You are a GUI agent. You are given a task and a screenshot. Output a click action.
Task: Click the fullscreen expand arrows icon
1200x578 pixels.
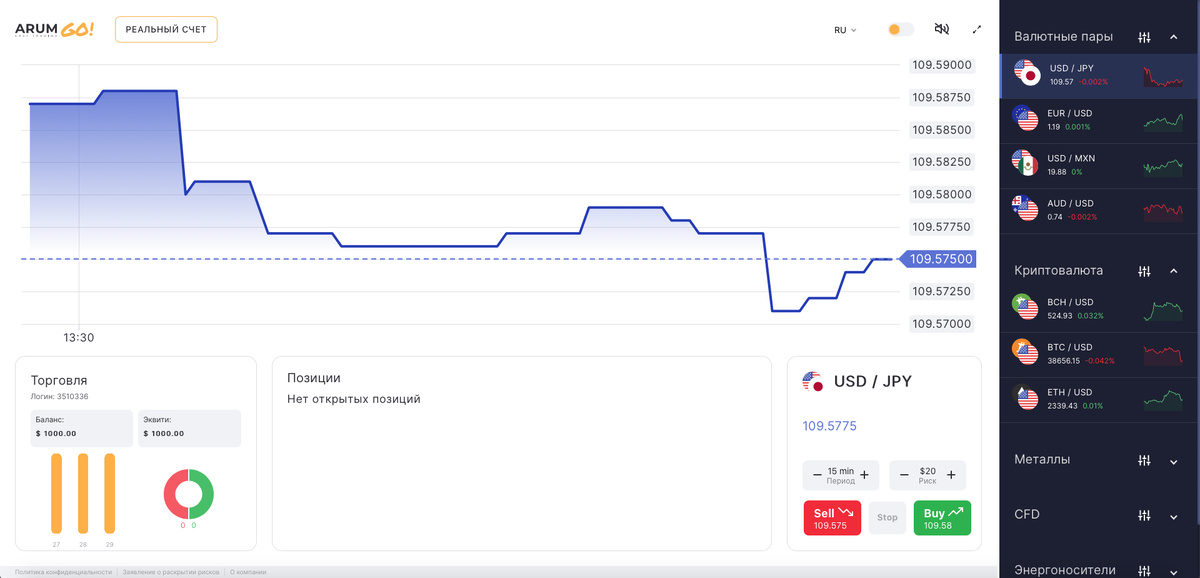click(977, 29)
